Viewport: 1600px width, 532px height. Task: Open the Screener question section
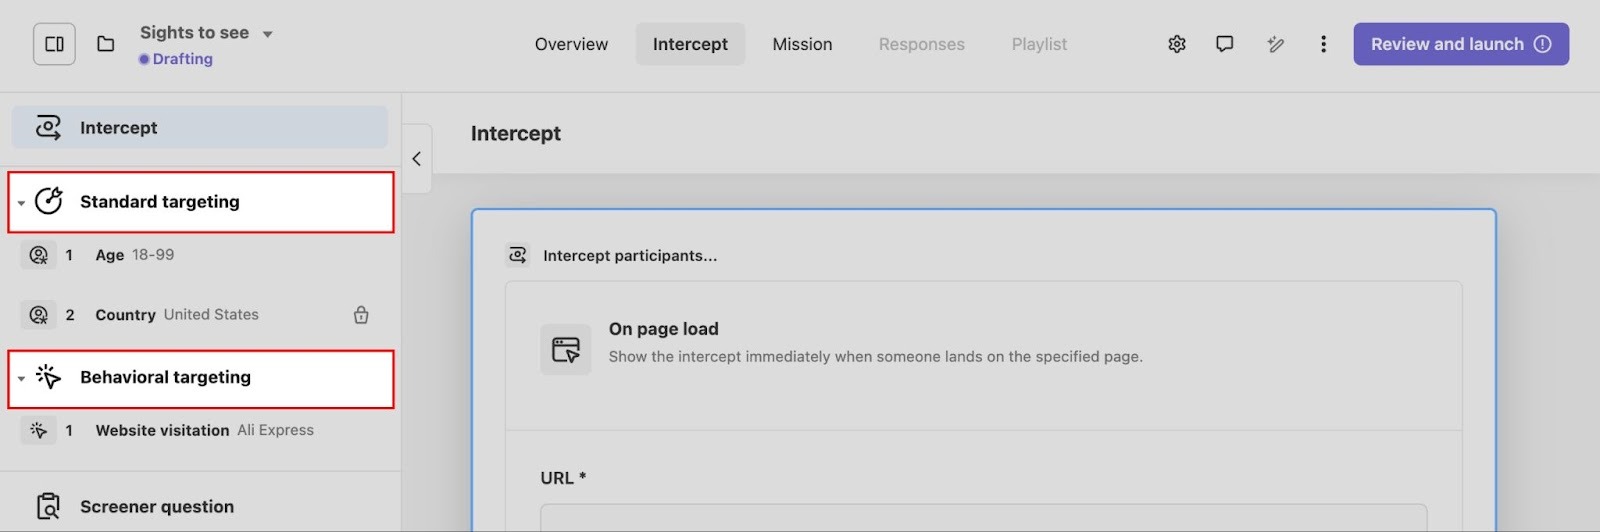tap(157, 507)
